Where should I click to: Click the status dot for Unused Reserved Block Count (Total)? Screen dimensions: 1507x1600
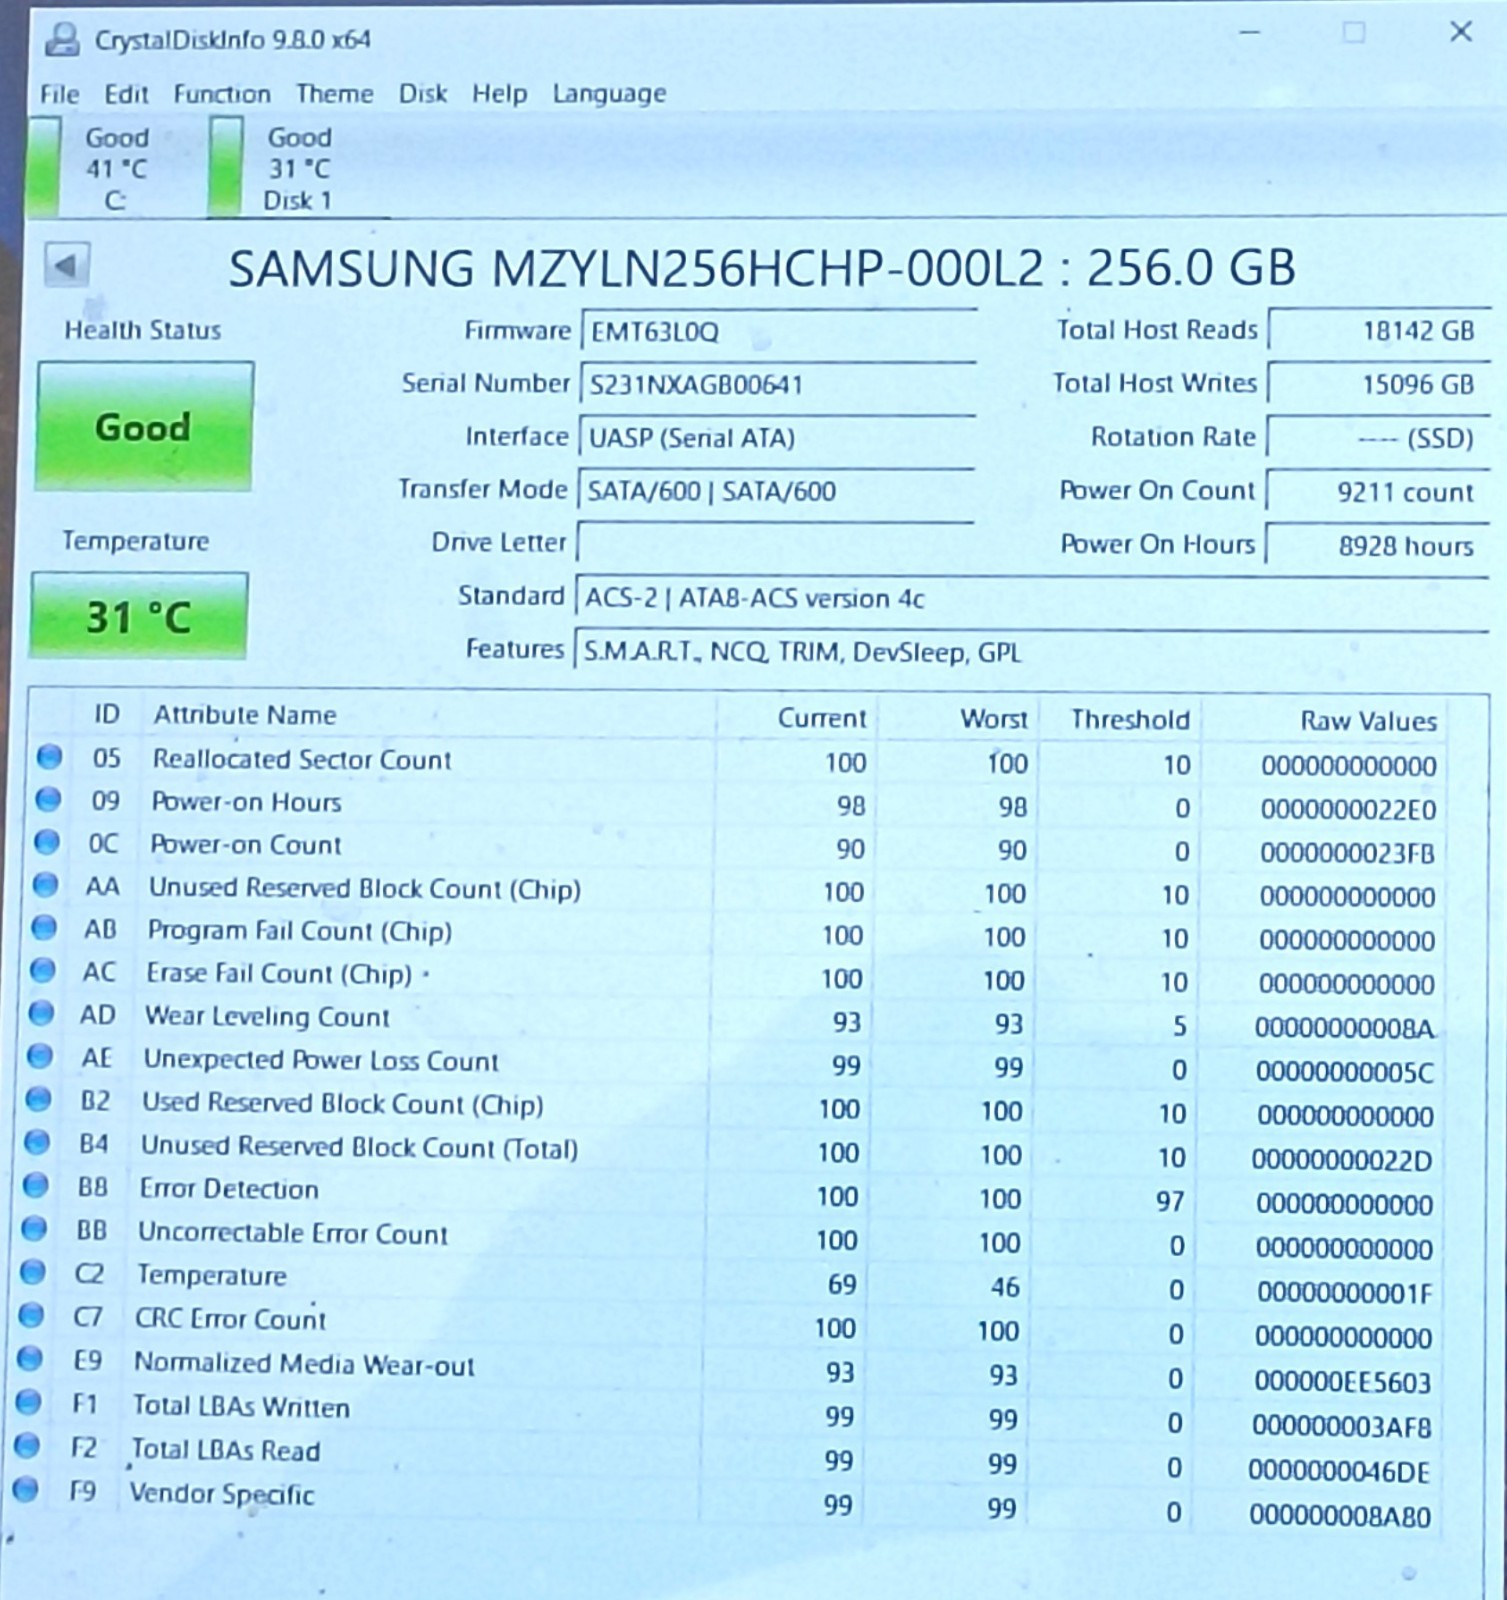pyautogui.click(x=37, y=1142)
